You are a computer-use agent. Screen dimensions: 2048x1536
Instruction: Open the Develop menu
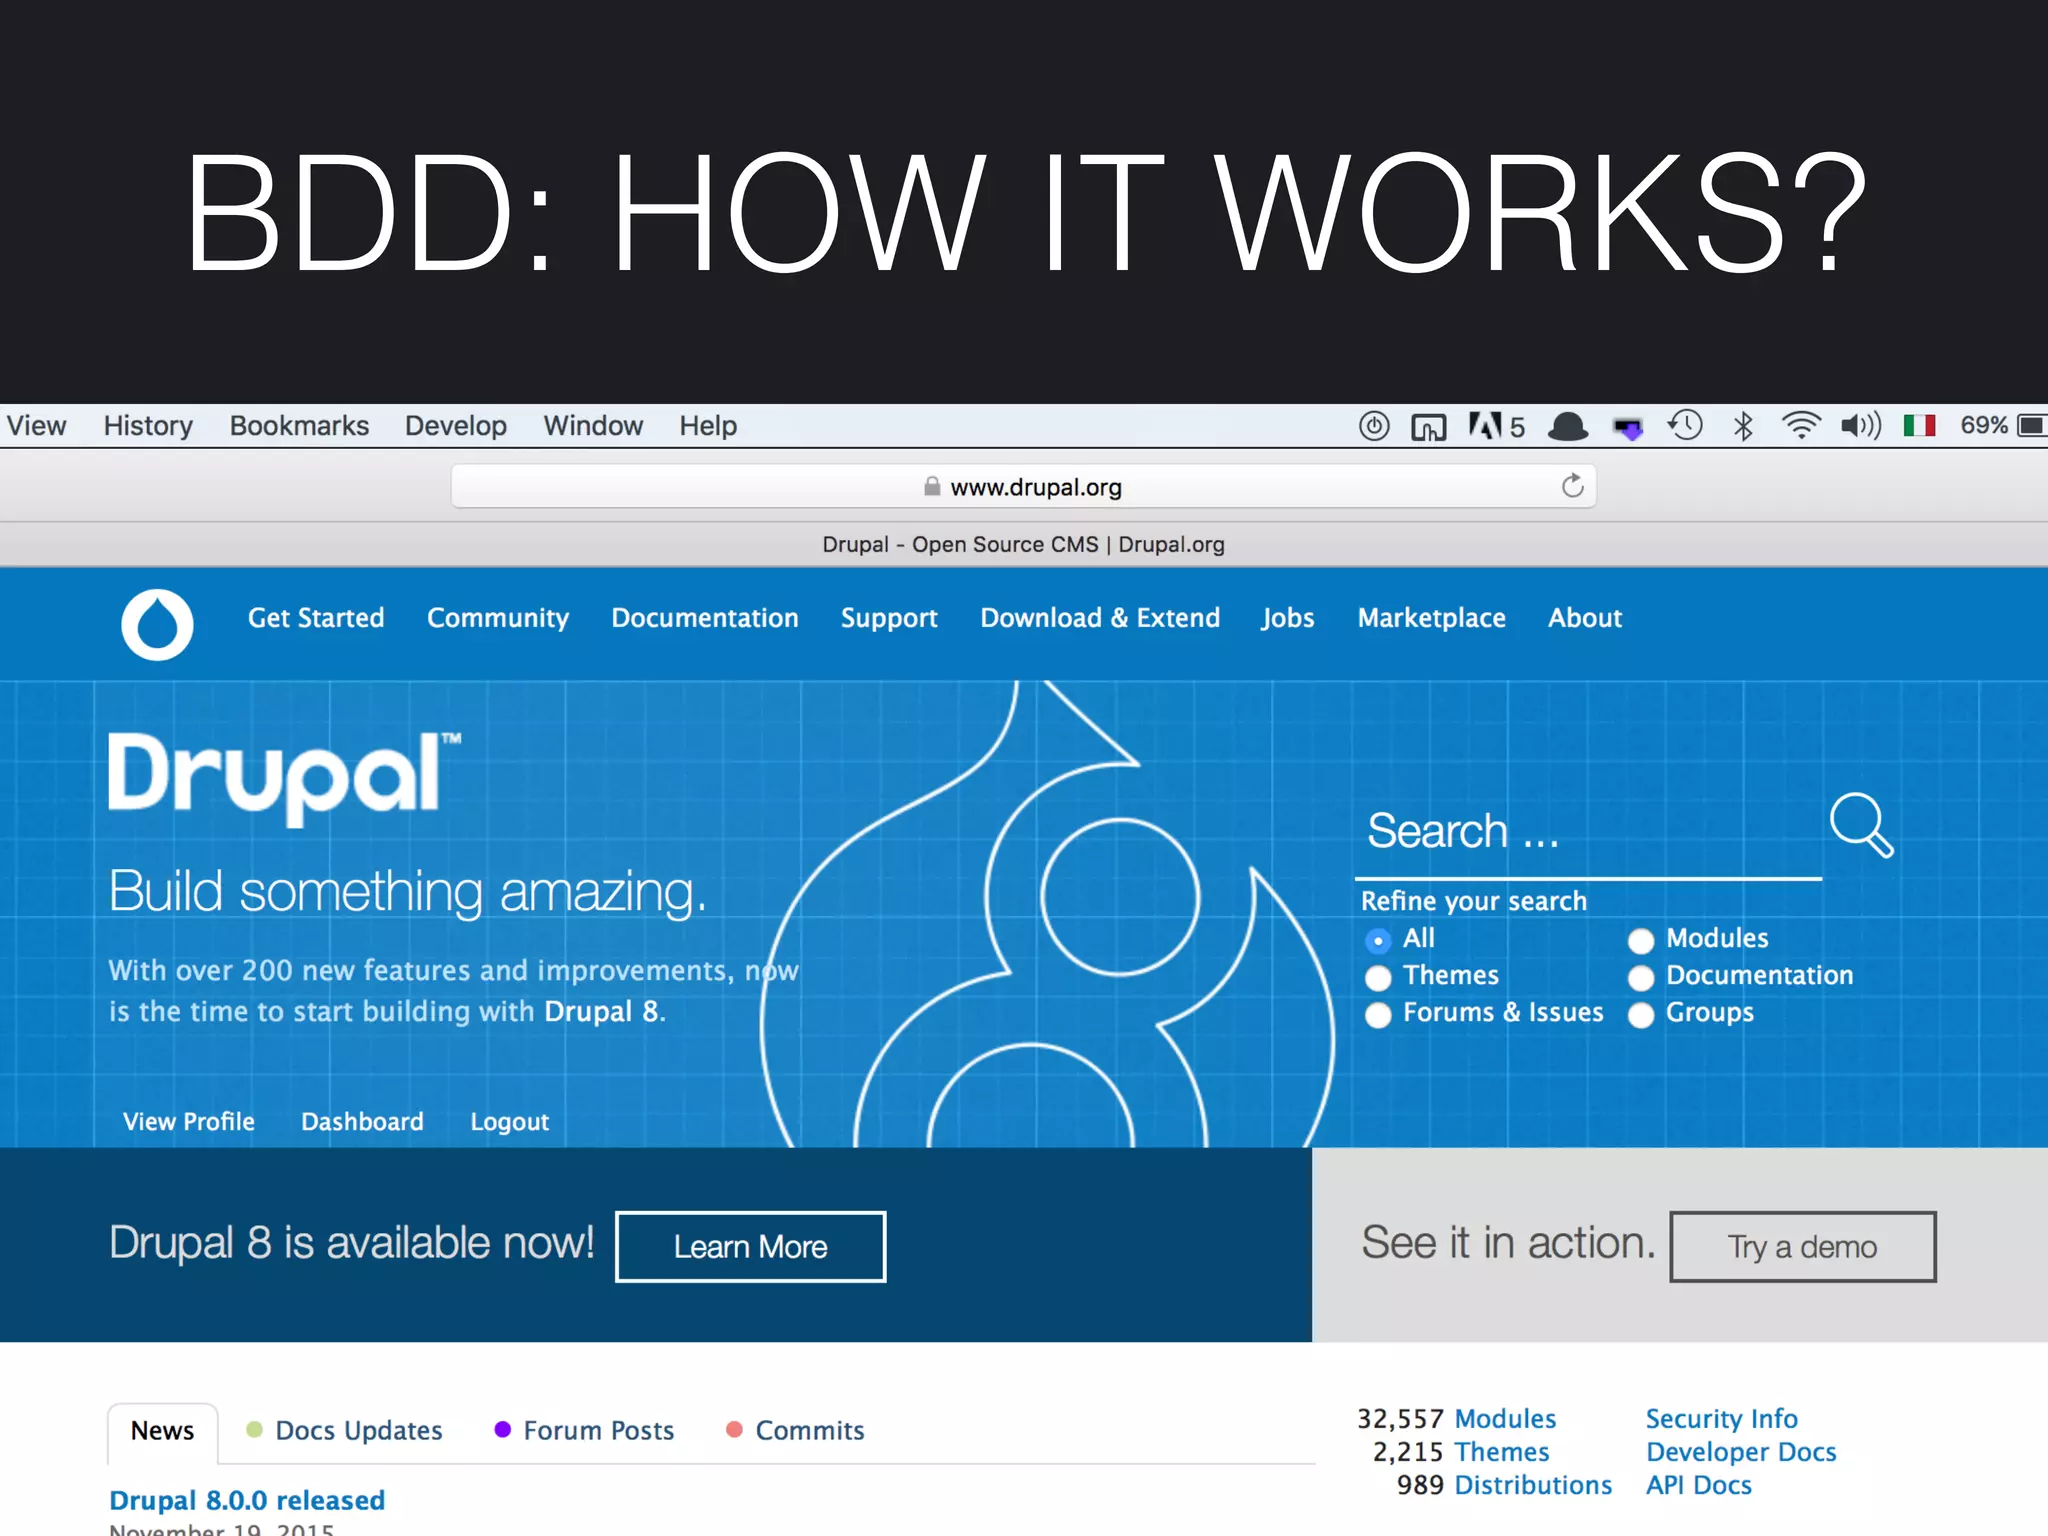coord(455,426)
